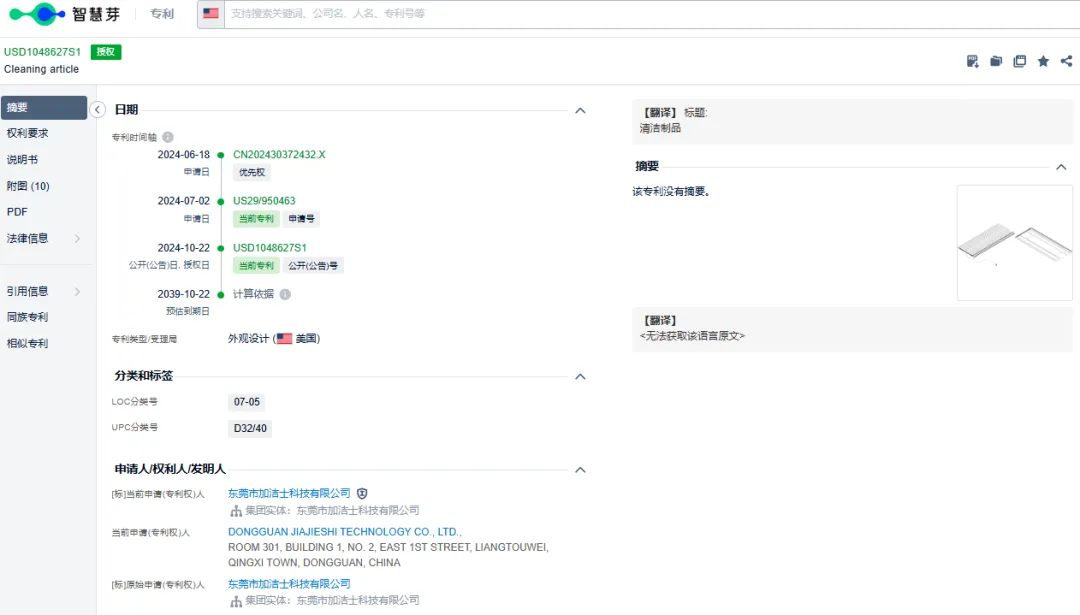Open the 说明书 sidebar tab
Screen dimensions: 1080x615
[22, 159]
